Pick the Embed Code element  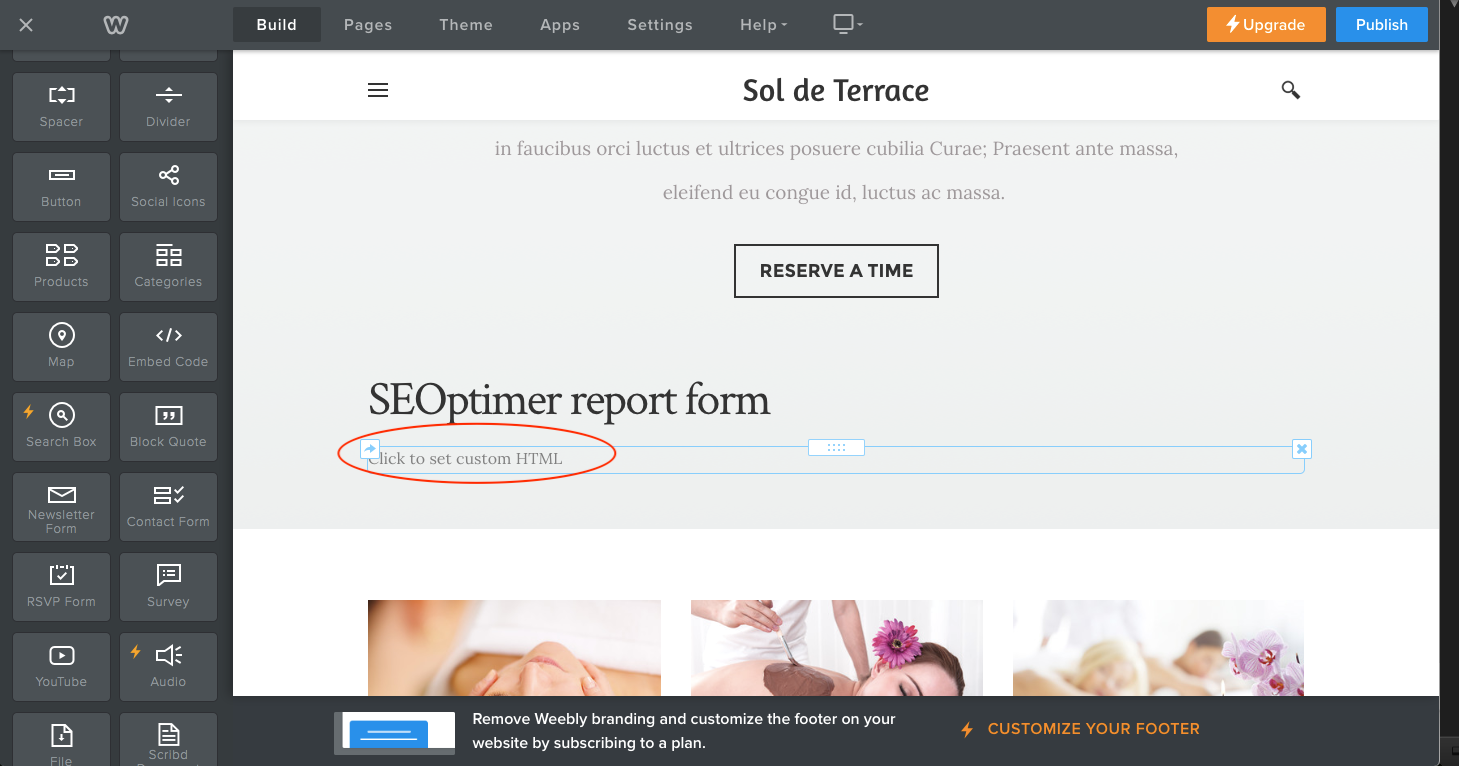click(168, 346)
